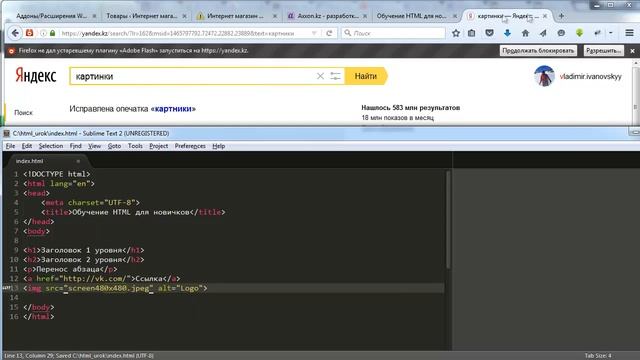Click the Flash plugin warning icon

(11, 51)
